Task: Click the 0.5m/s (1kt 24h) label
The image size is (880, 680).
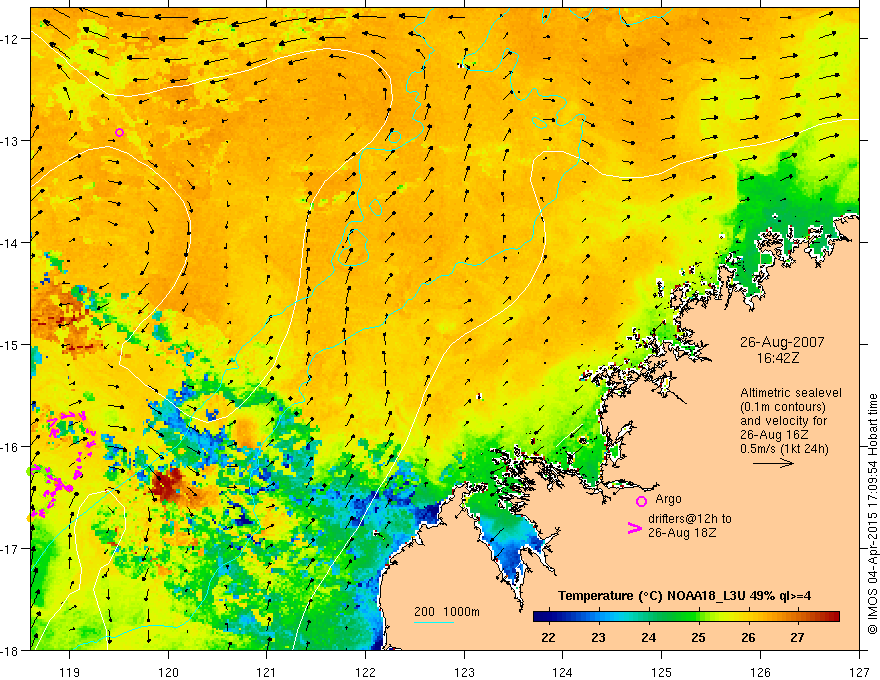Action: point(784,449)
